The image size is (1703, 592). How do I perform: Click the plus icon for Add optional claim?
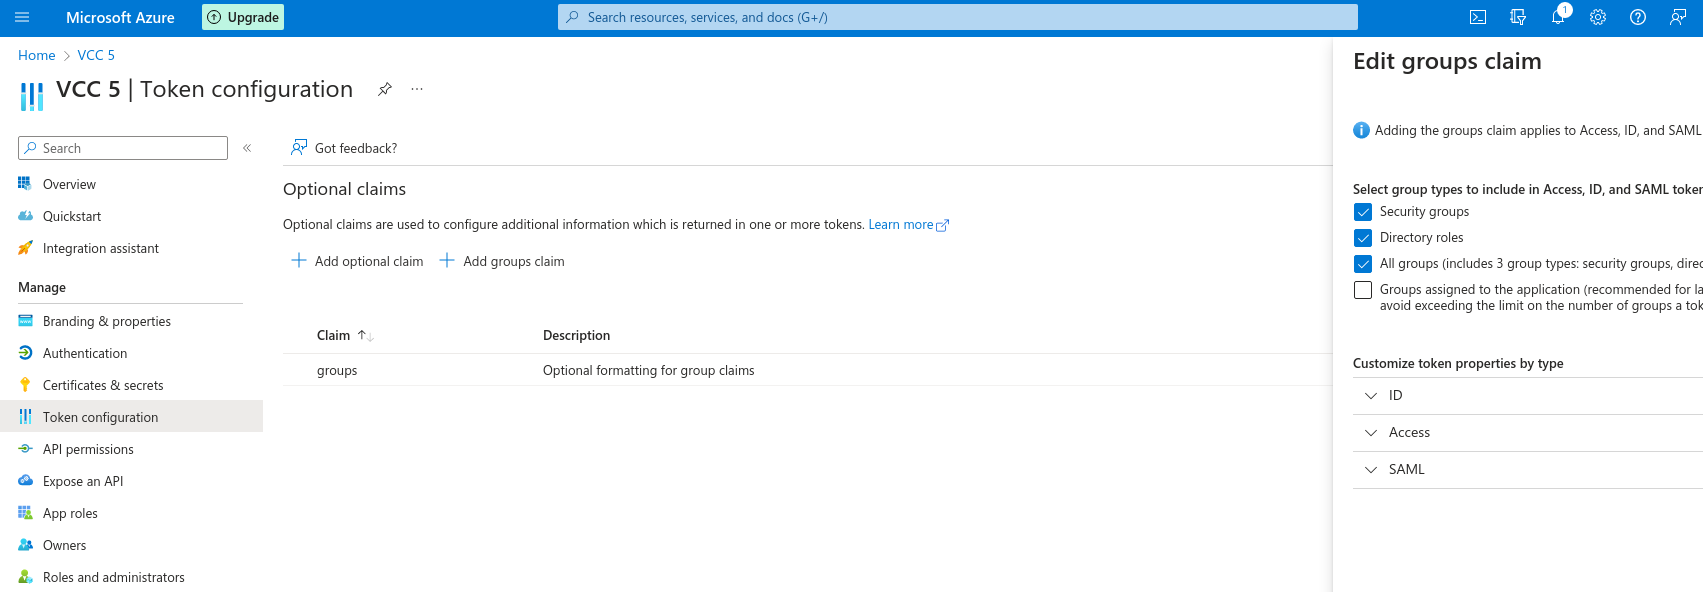(298, 261)
